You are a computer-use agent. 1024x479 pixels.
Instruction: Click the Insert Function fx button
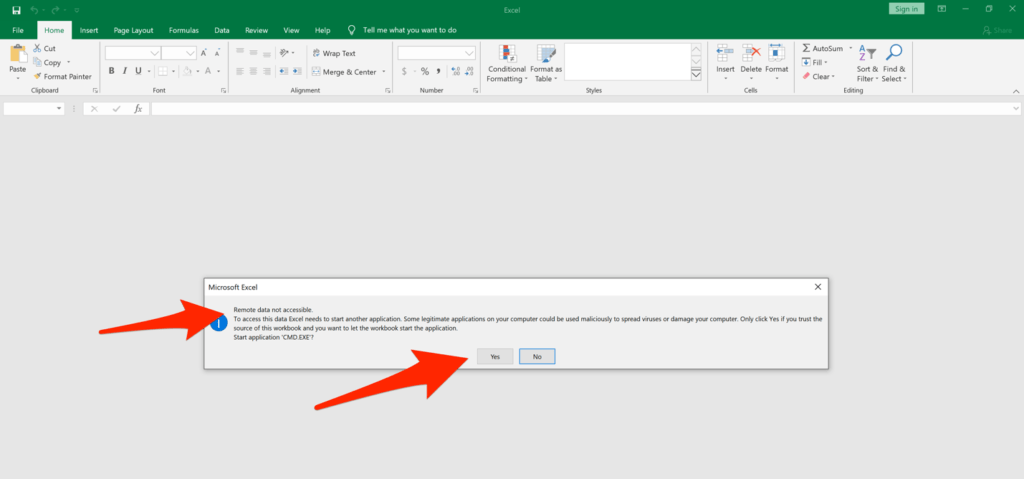click(x=138, y=109)
